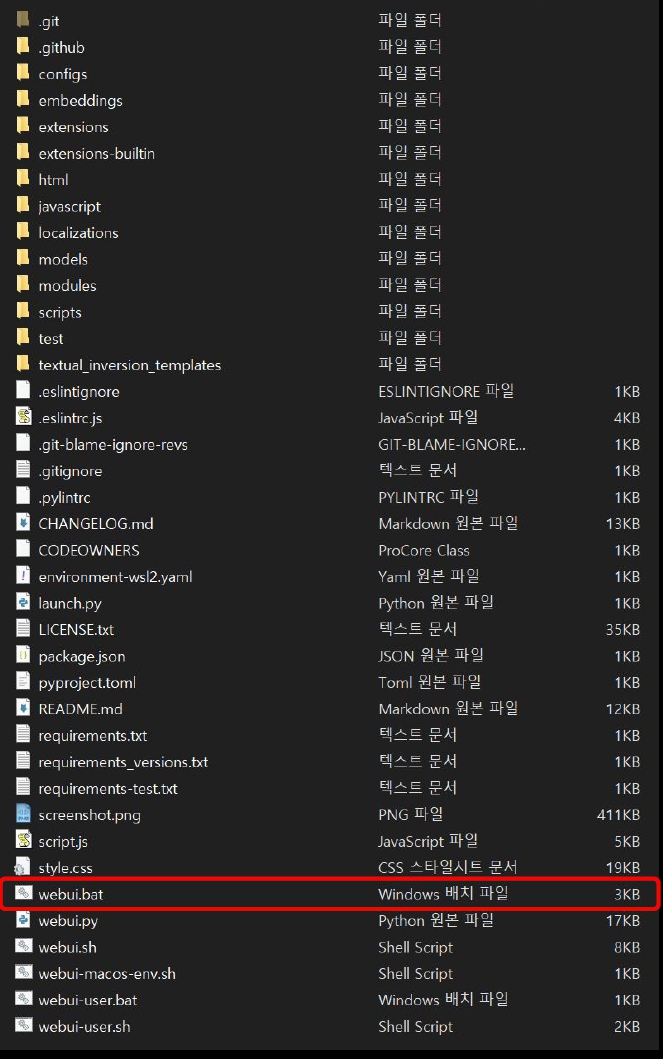Select the webui-user.bat batch file icon
This screenshot has width=663, height=1059.
tap(24, 999)
